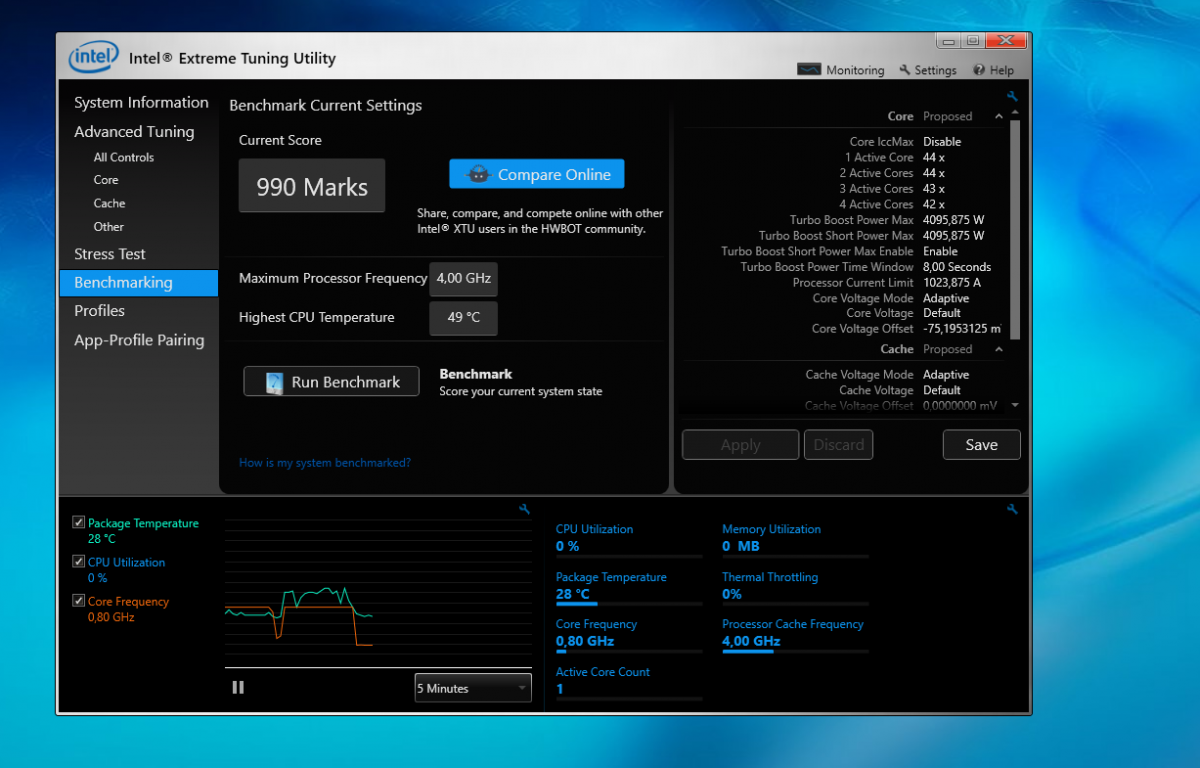Click the 990 Marks score box
The width and height of the screenshot is (1200, 768).
[312, 186]
